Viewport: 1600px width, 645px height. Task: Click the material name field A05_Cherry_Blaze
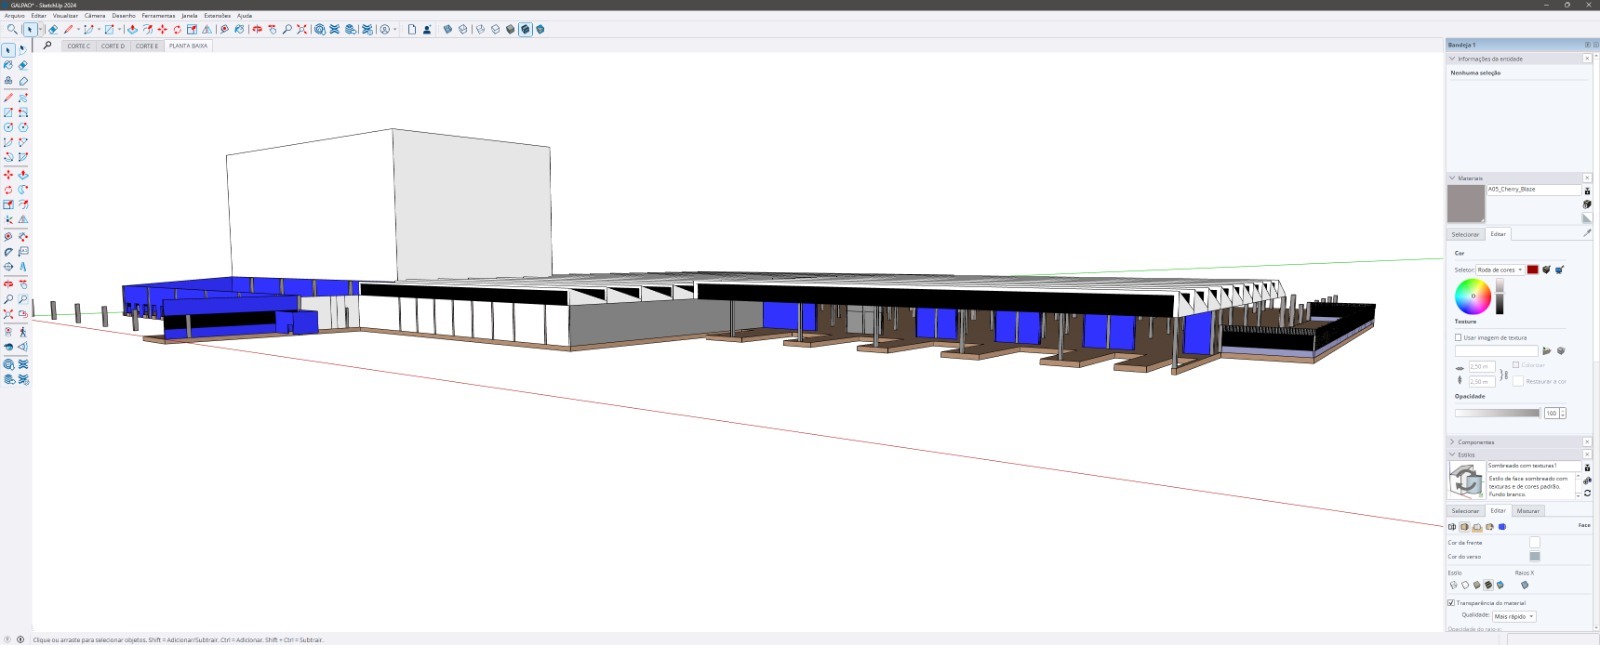1532,189
